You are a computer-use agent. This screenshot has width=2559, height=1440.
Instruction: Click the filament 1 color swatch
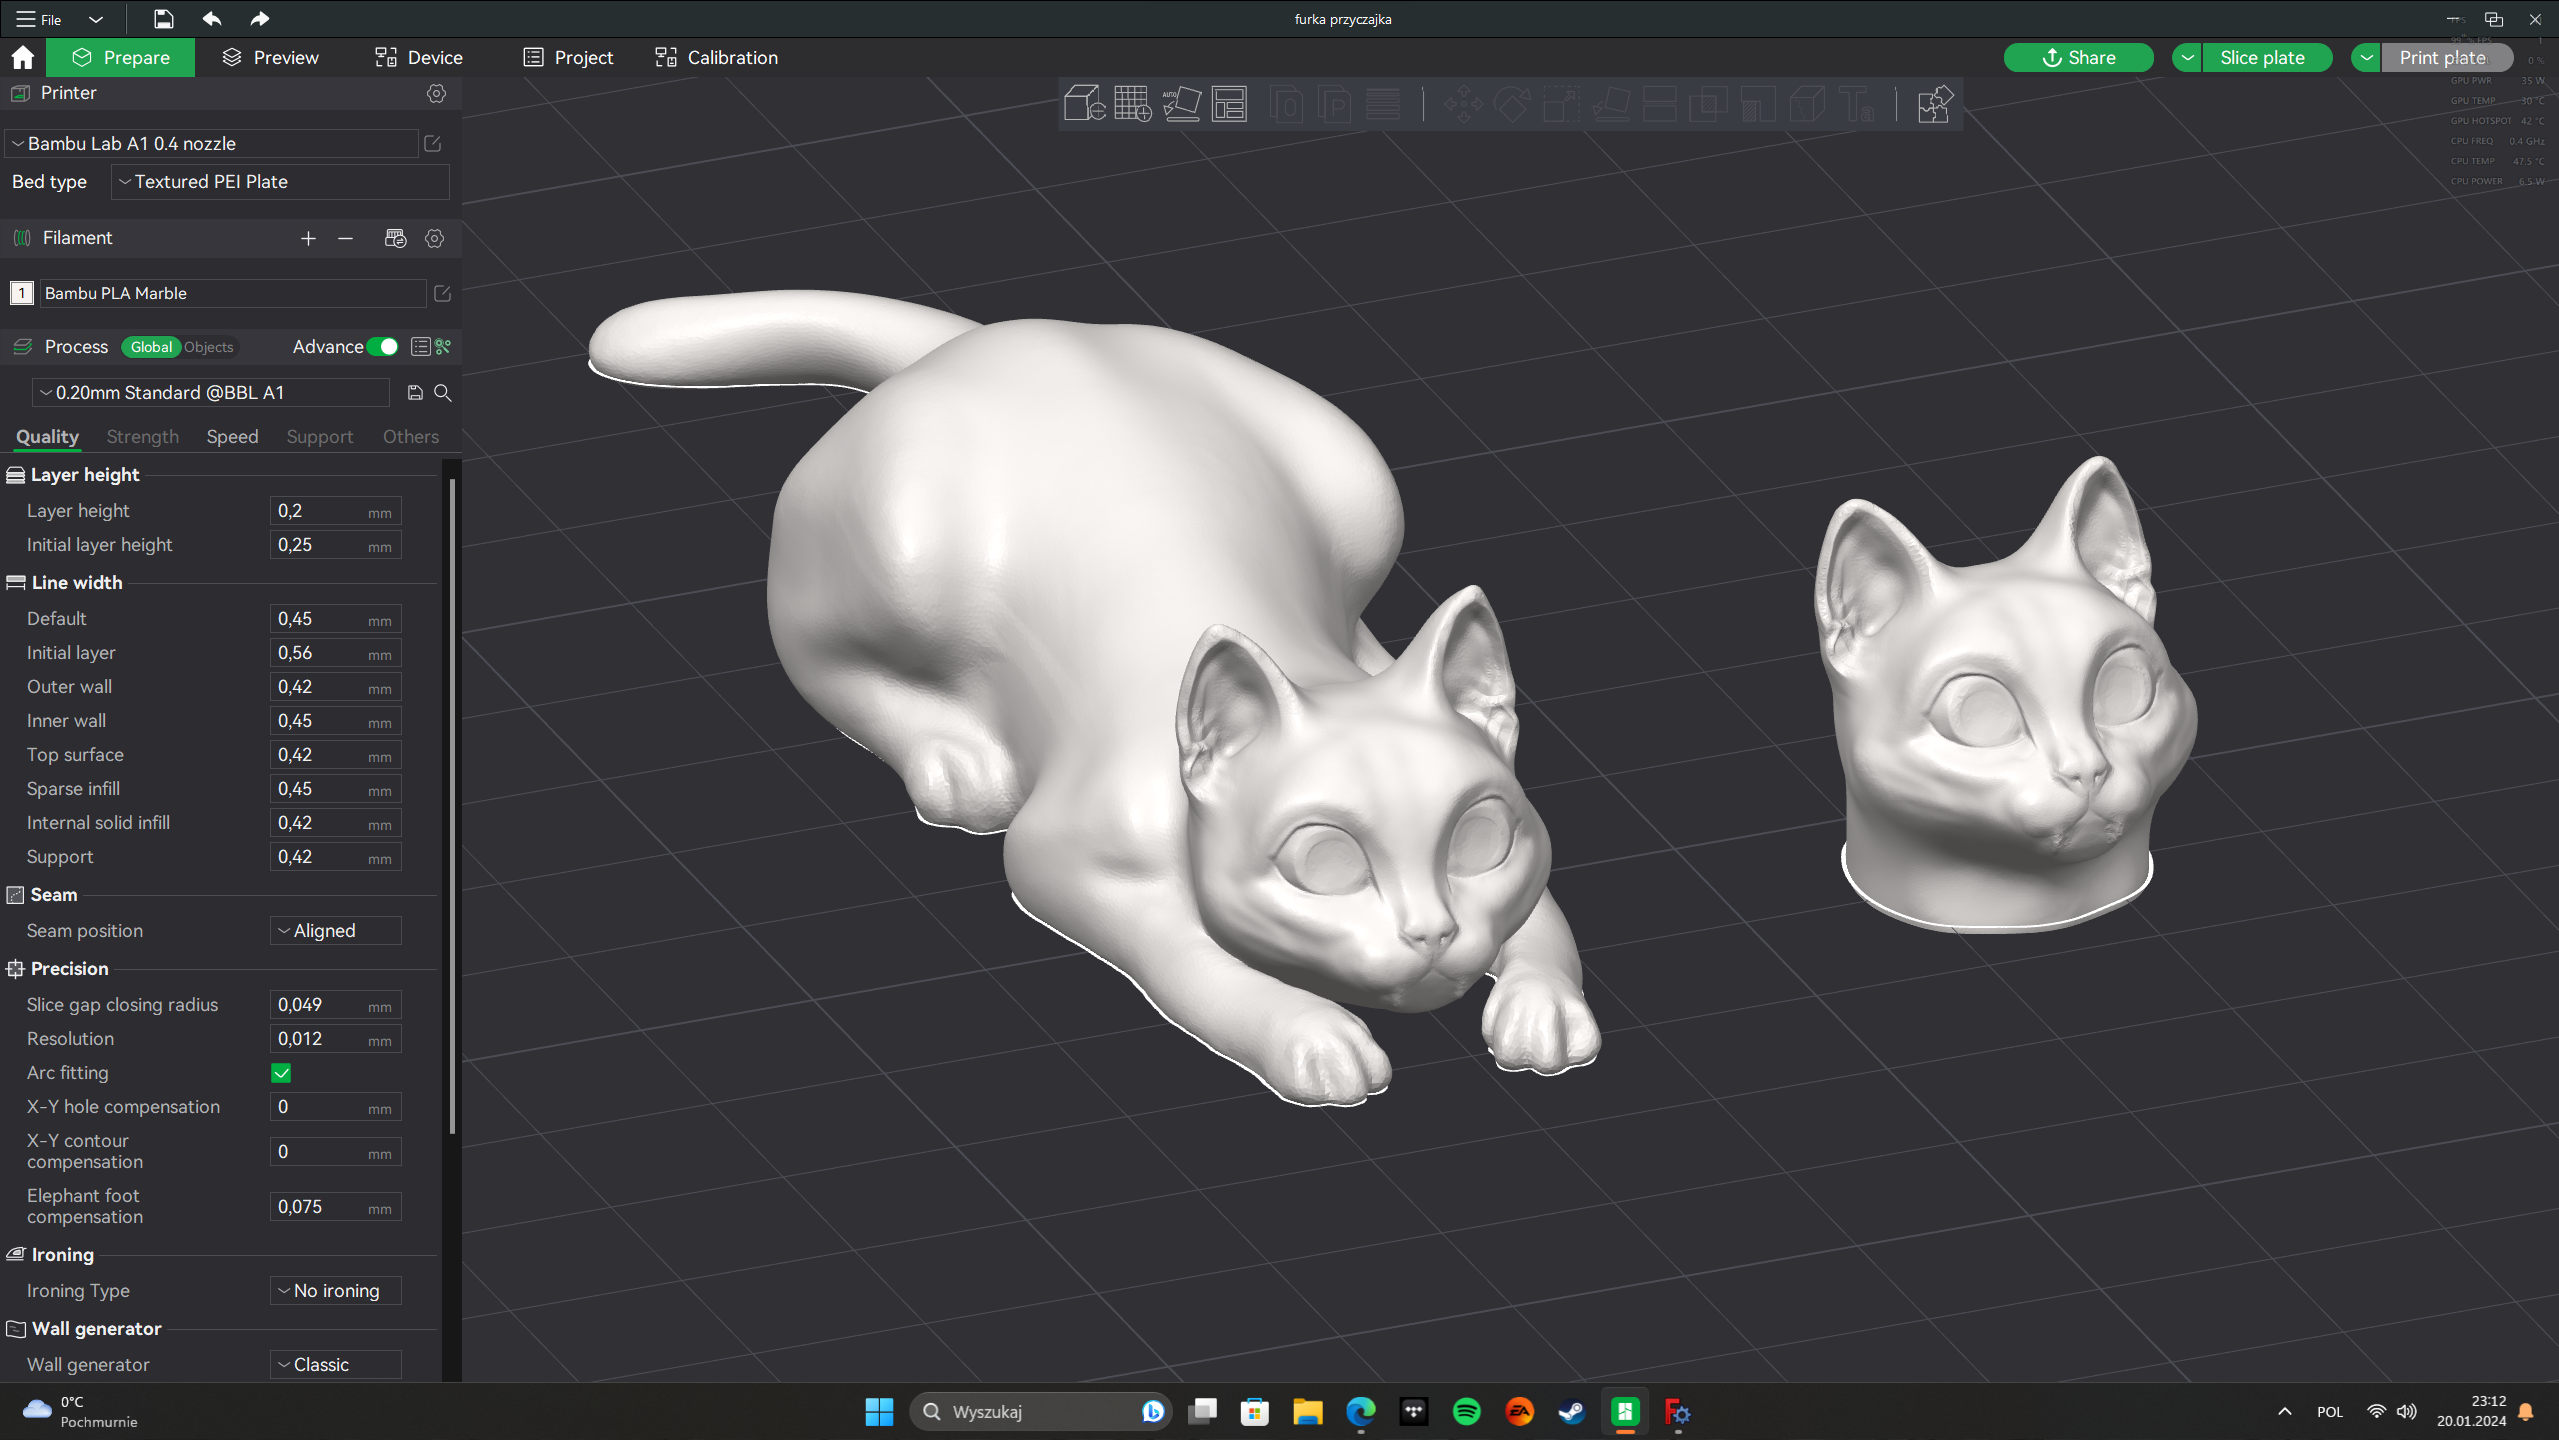22,293
